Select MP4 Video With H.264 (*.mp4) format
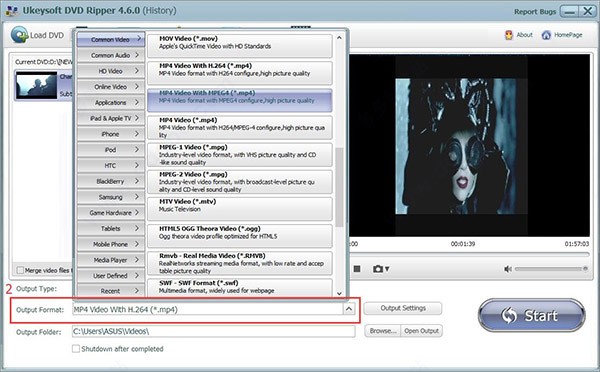 click(240, 73)
